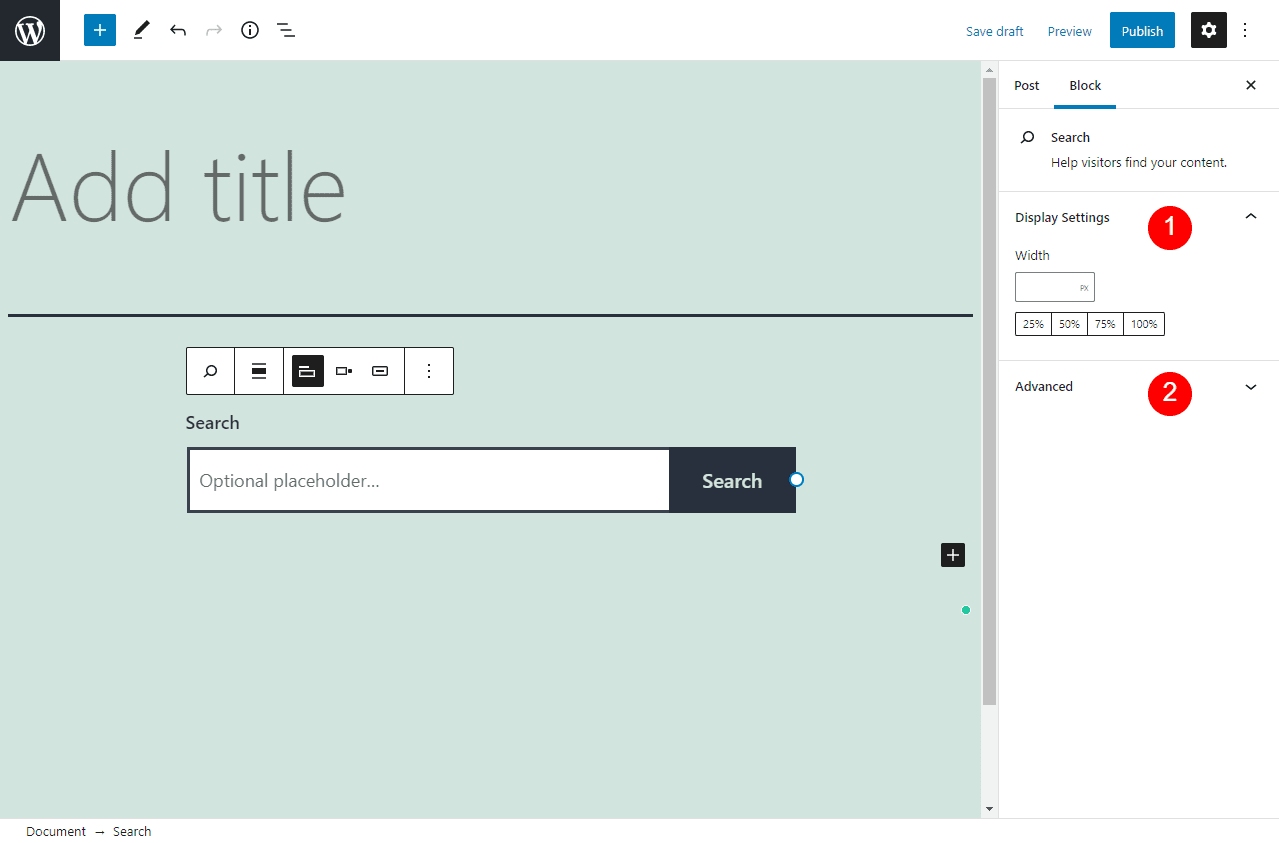Click the Publish button
The image size is (1279, 843).
[x=1142, y=31]
